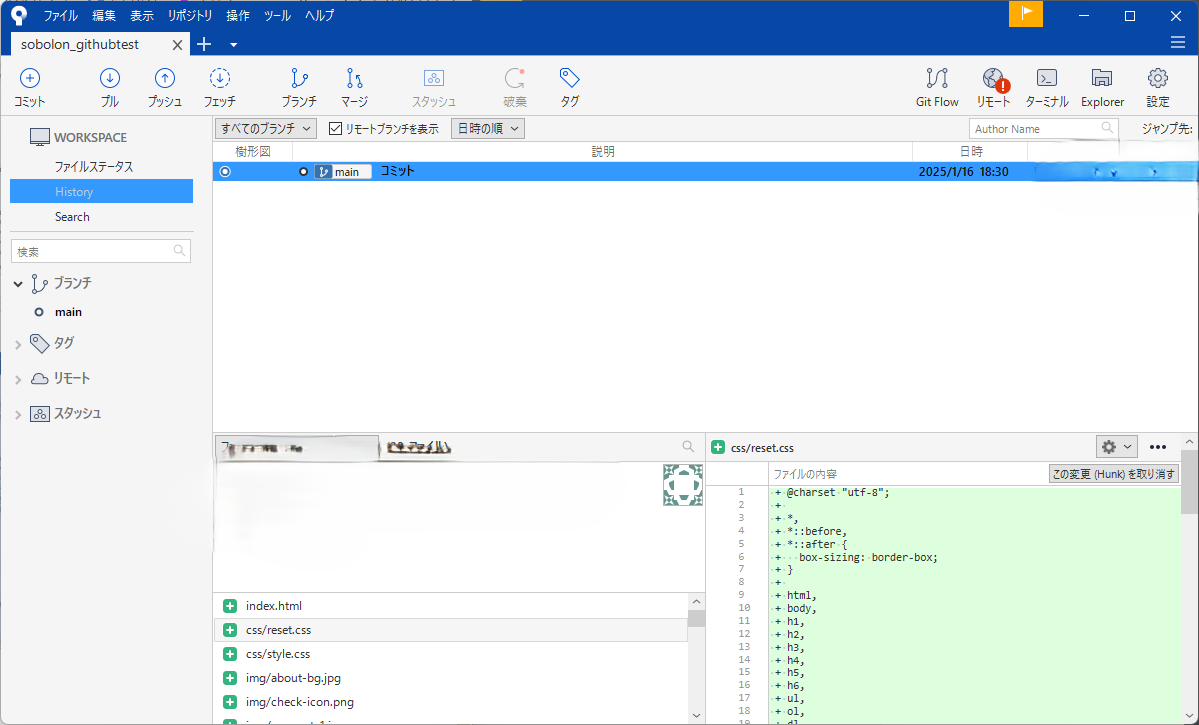Open the tab list dropdown arrow

tap(233, 45)
